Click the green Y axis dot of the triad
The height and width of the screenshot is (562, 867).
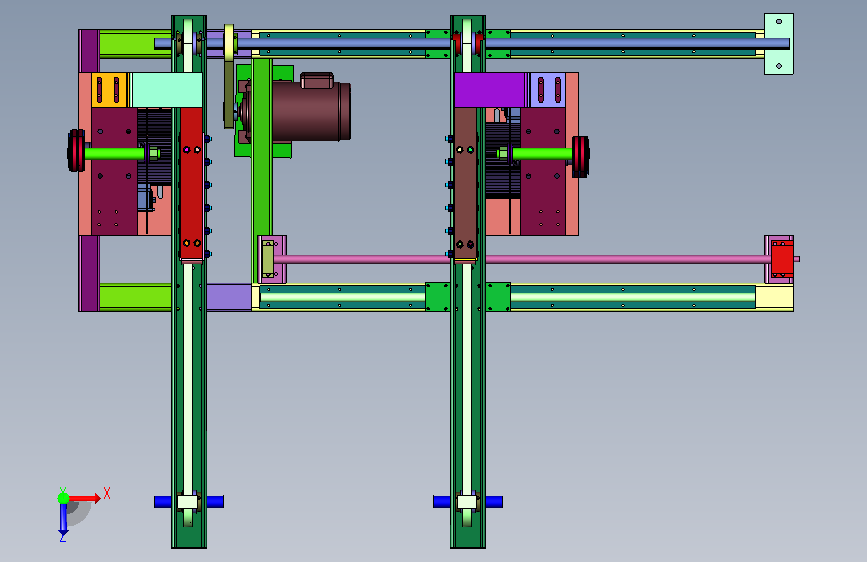pyautogui.click(x=64, y=498)
